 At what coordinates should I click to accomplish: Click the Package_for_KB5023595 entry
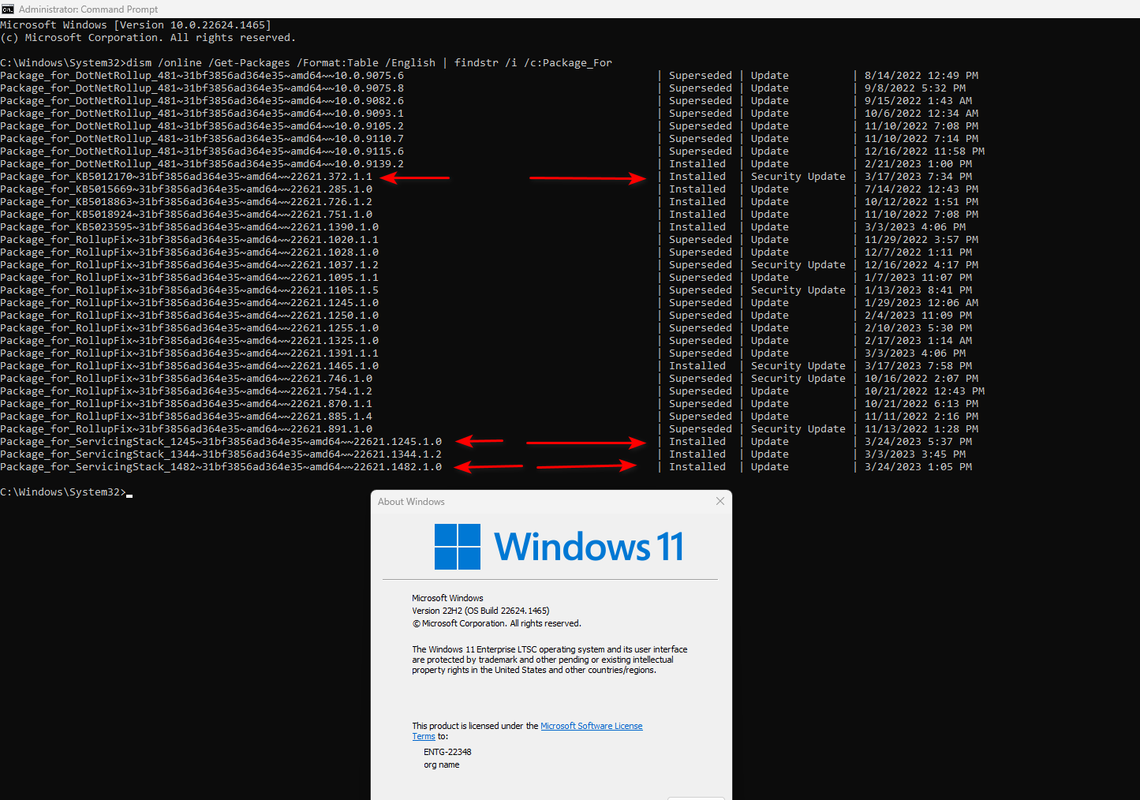pyautogui.click(x=189, y=227)
